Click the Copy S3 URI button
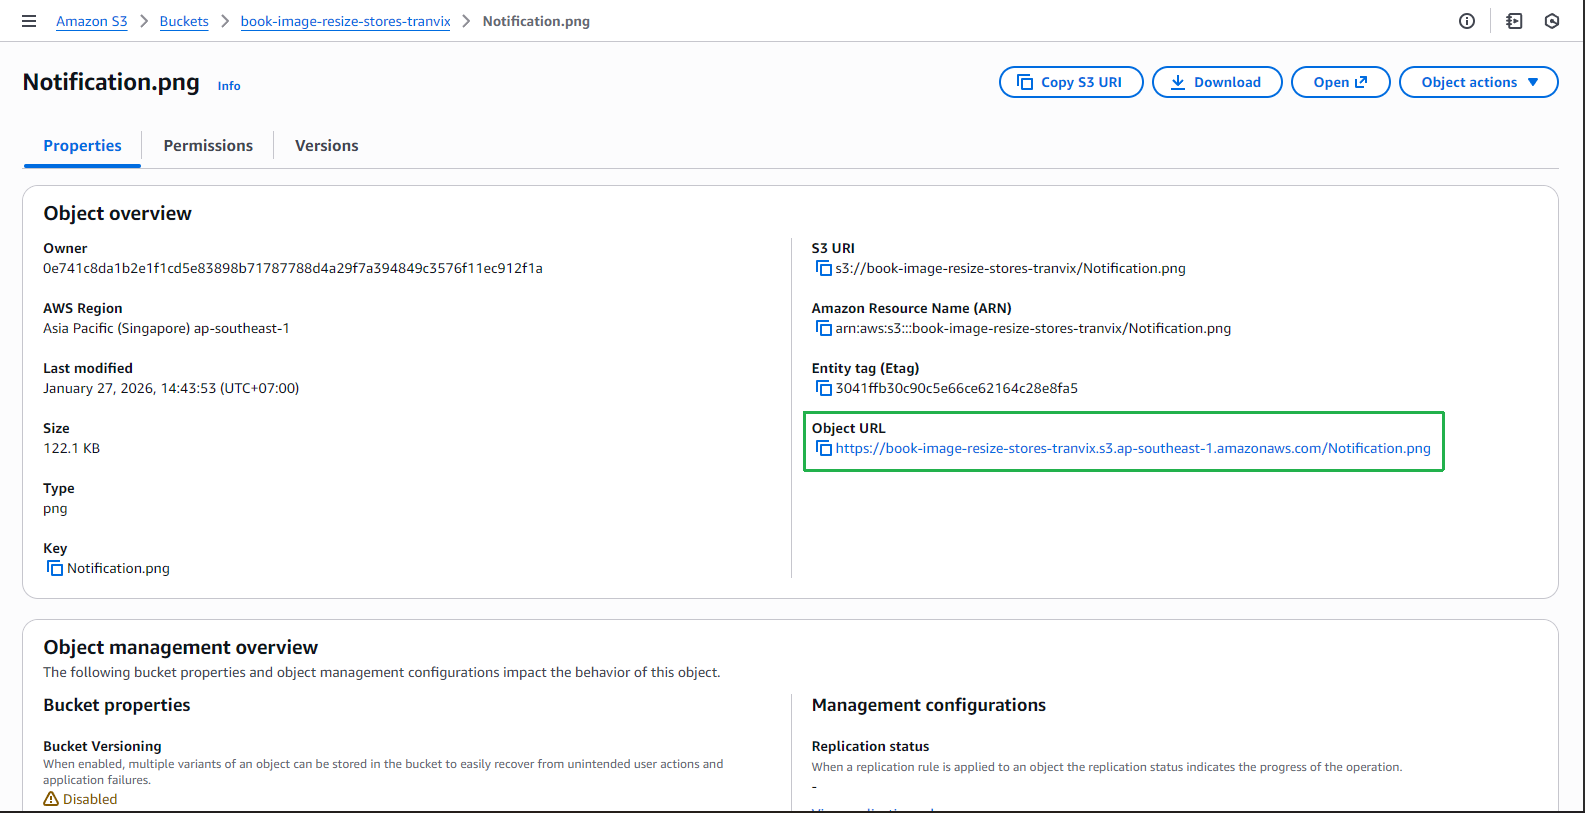Viewport: 1585px width, 813px height. pos(1071,82)
